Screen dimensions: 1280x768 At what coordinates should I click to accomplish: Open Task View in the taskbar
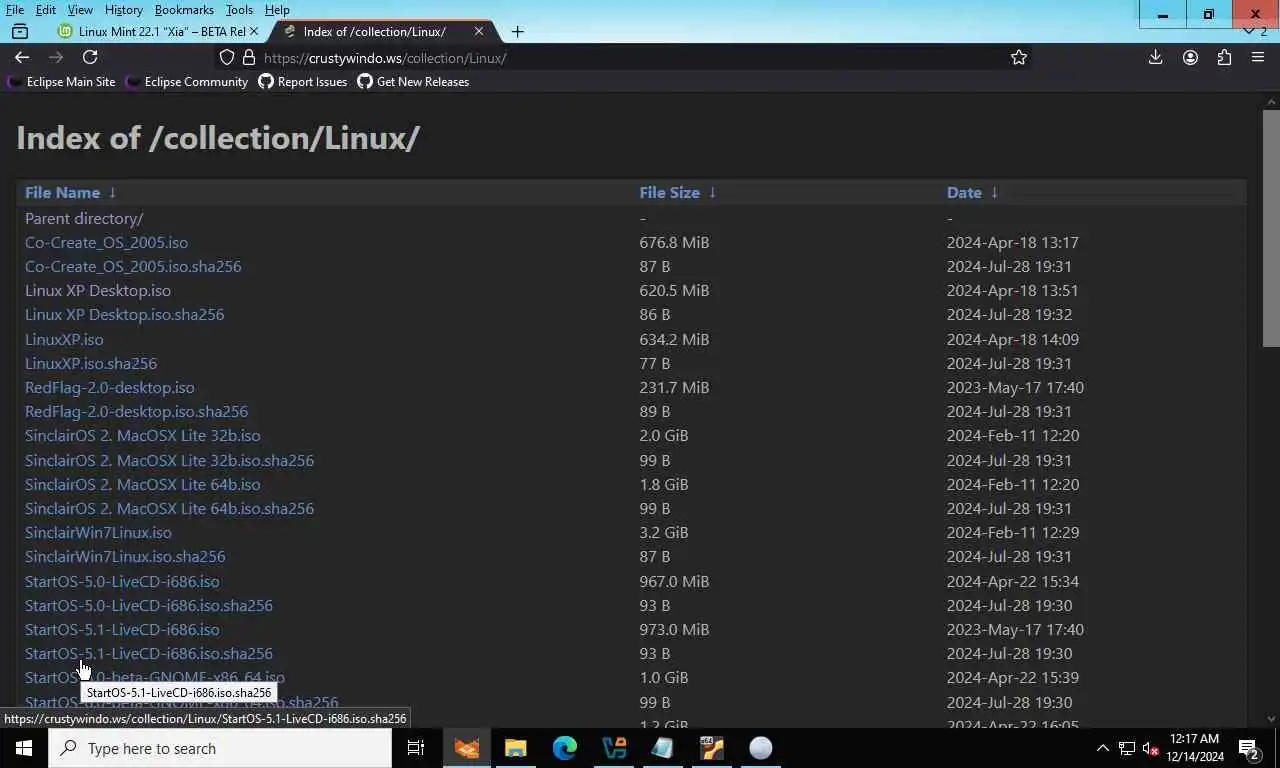tap(416, 748)
